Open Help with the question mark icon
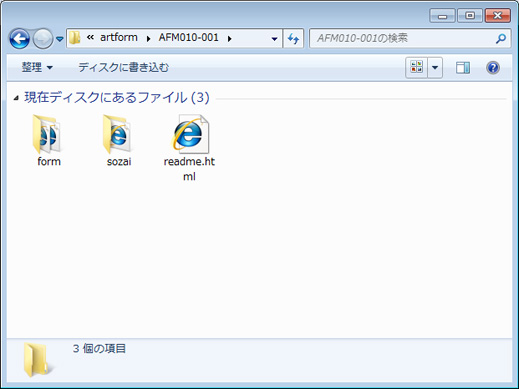This screenshot has height=389, width=519. [493, 68]
